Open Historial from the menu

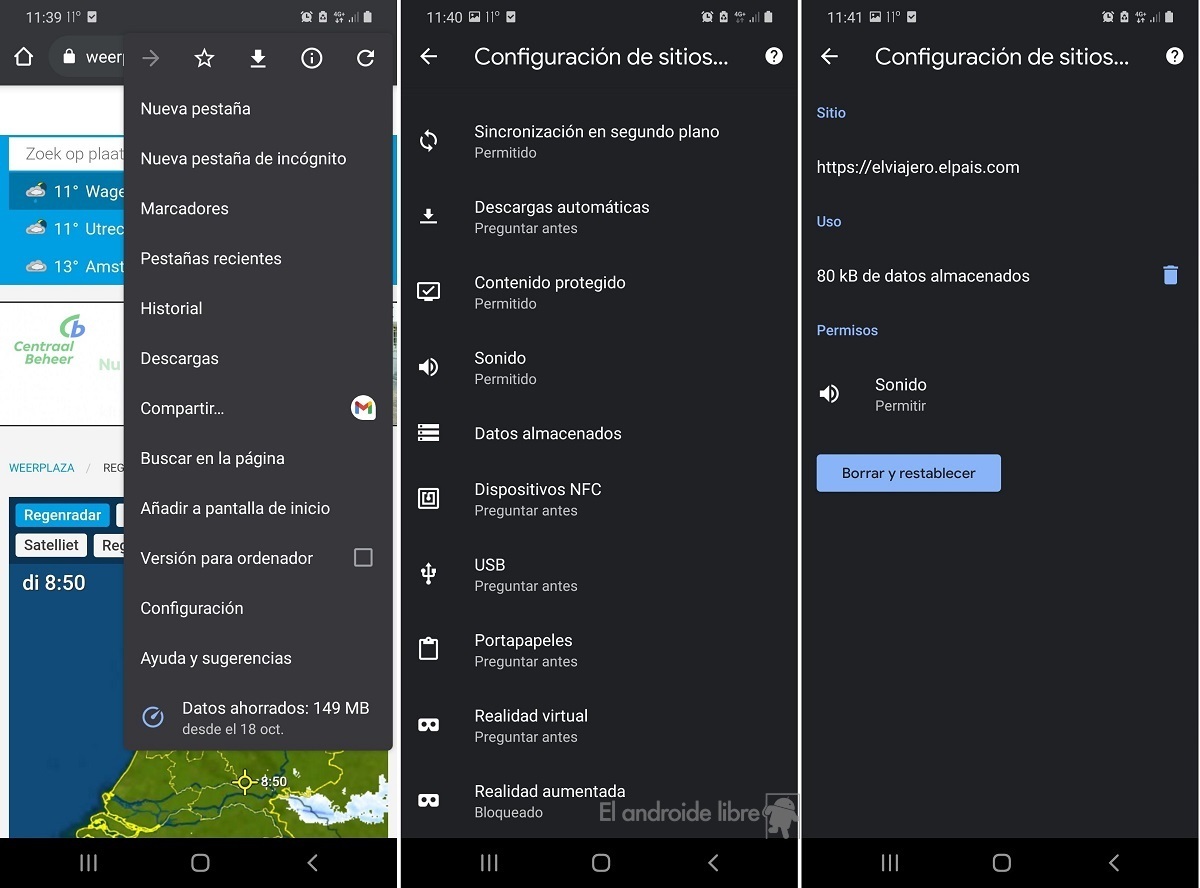tap(171, 308)
